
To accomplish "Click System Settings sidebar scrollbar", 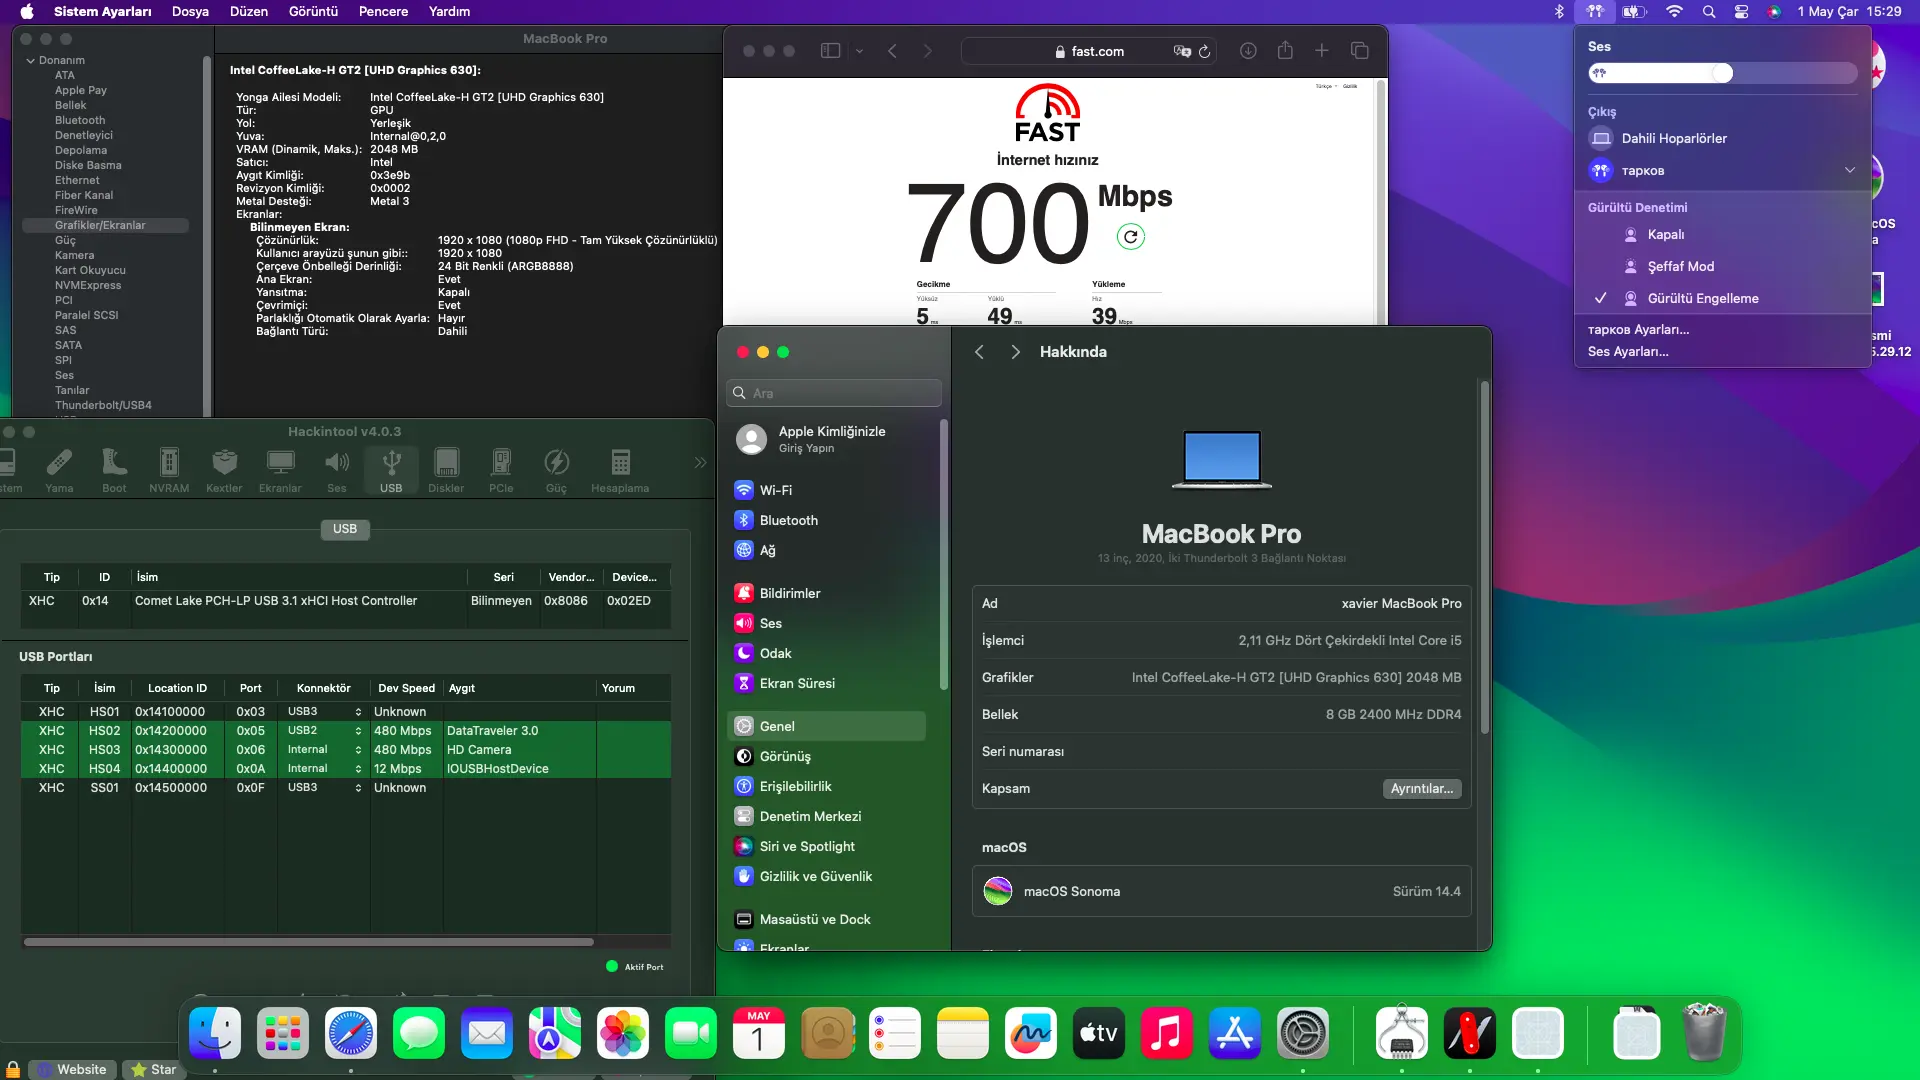I will pos(943,555).
